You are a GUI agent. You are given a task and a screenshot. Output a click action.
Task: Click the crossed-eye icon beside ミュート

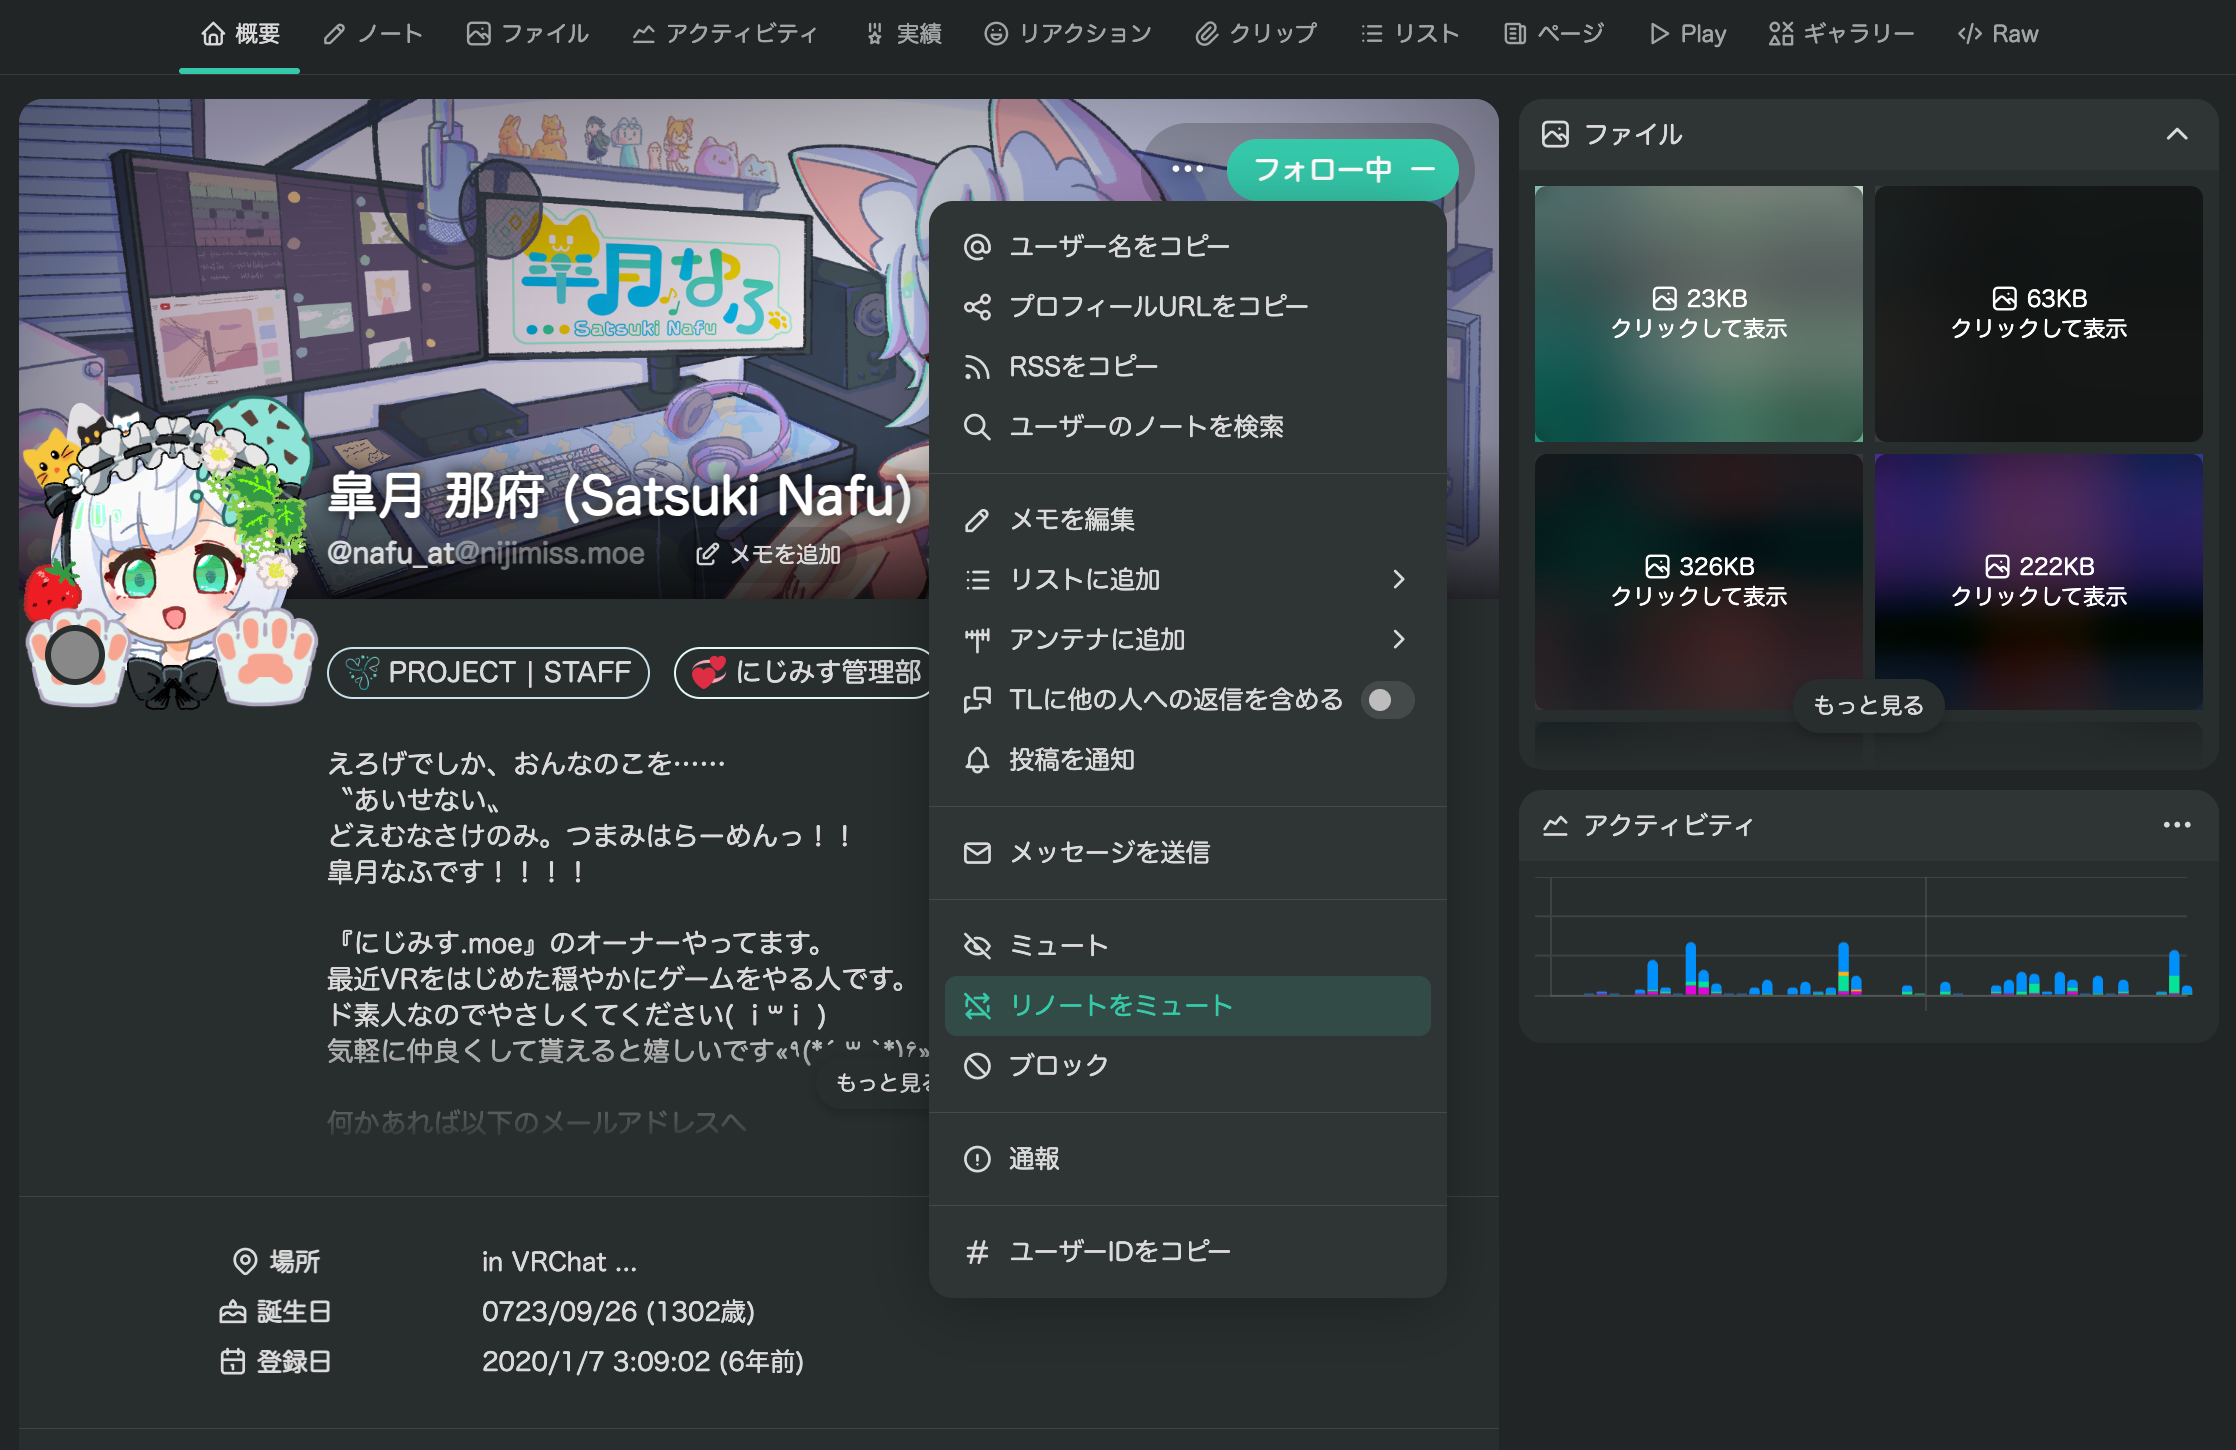977,946
